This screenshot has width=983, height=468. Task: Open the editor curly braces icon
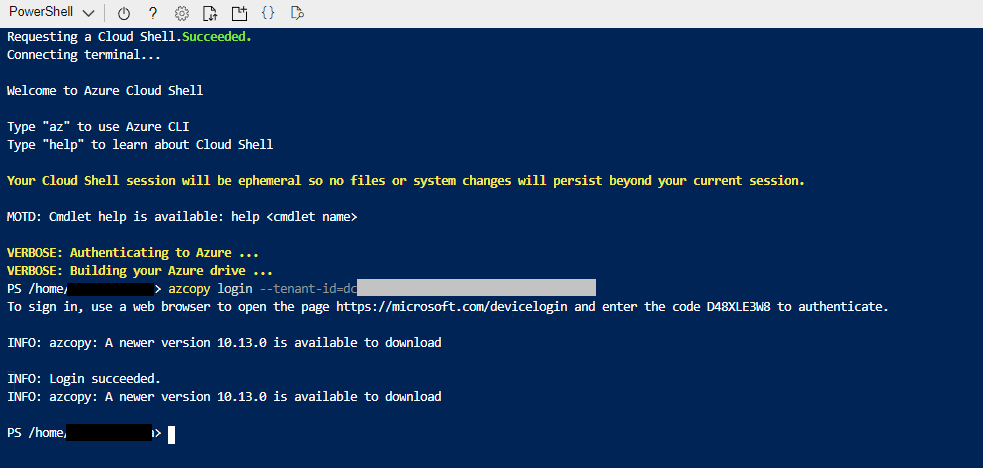click(268, 13)
